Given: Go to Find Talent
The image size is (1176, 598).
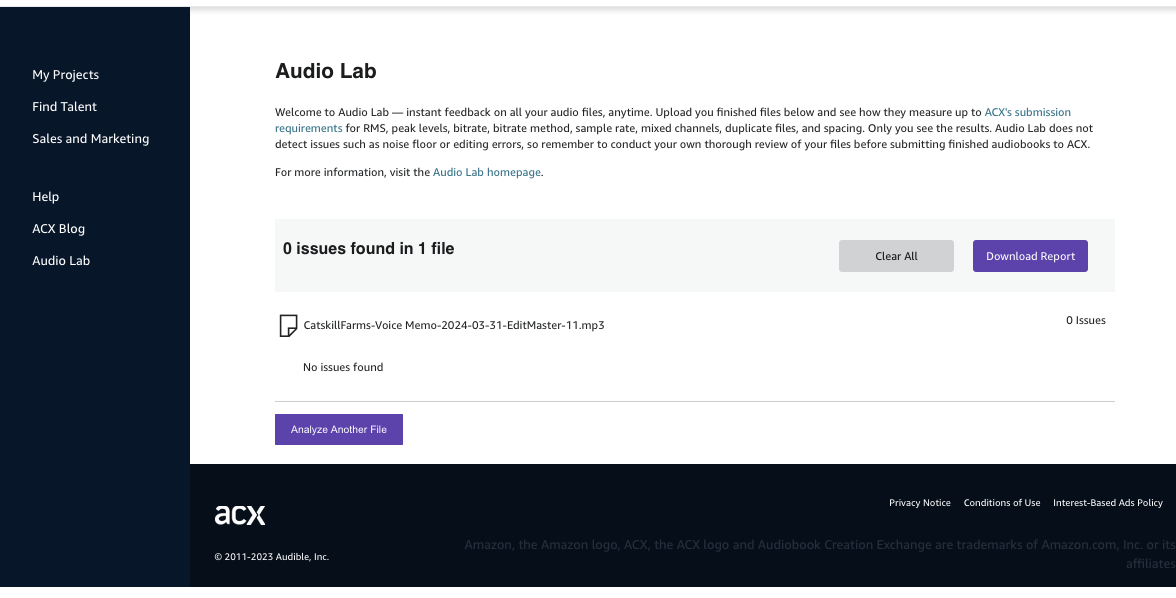Looking at the screenshot, I should (64, 107).
